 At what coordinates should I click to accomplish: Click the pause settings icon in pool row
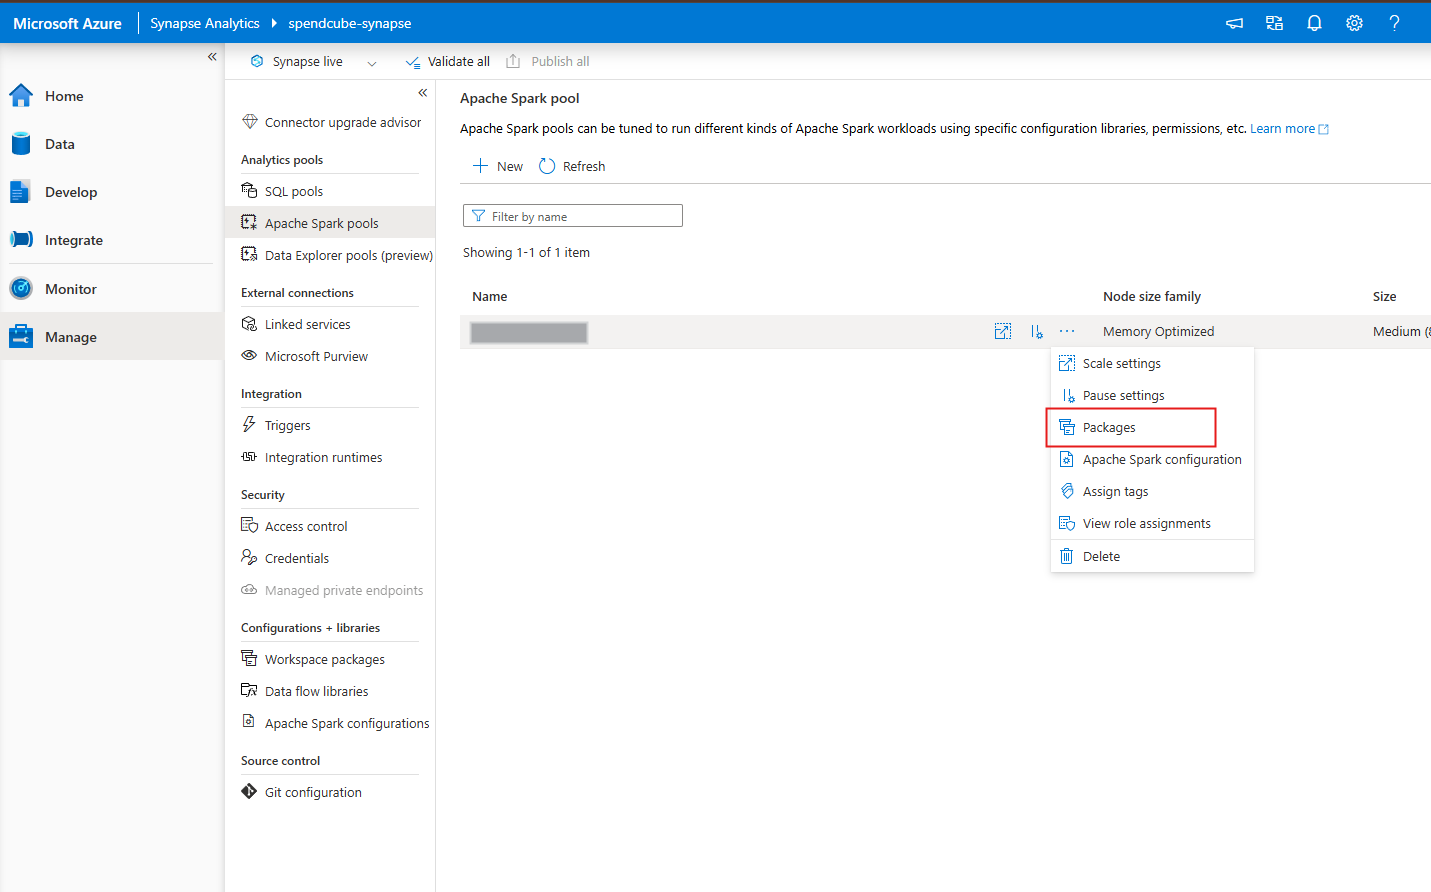coord(1036,332)
